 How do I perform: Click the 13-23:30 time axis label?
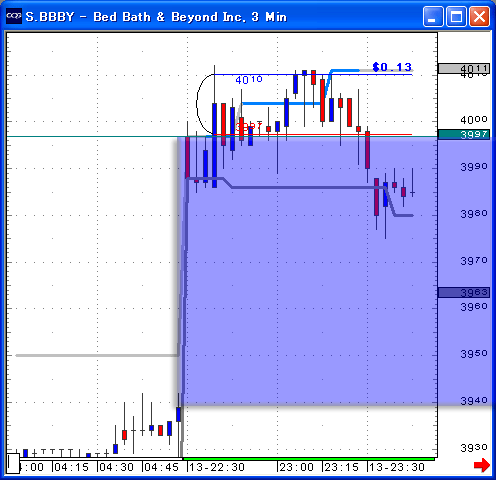click(397, 467)
